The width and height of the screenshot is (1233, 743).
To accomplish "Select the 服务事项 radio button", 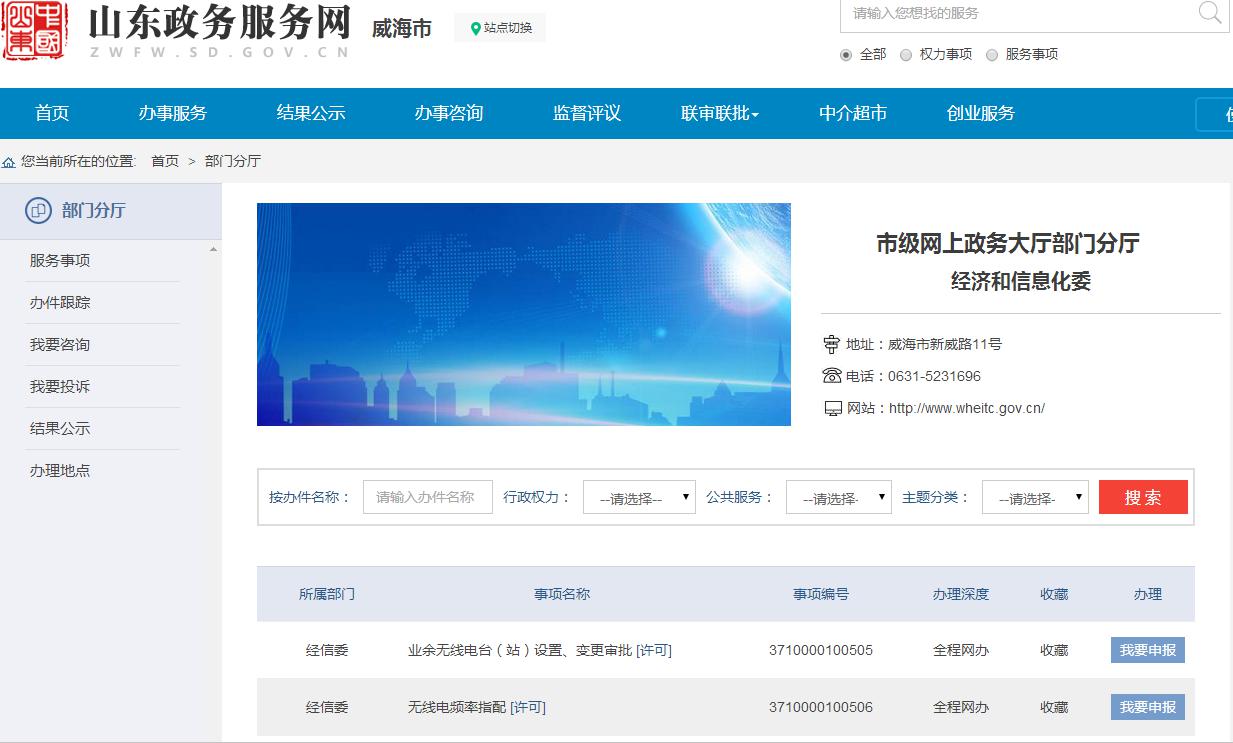I will pos(992,55).
